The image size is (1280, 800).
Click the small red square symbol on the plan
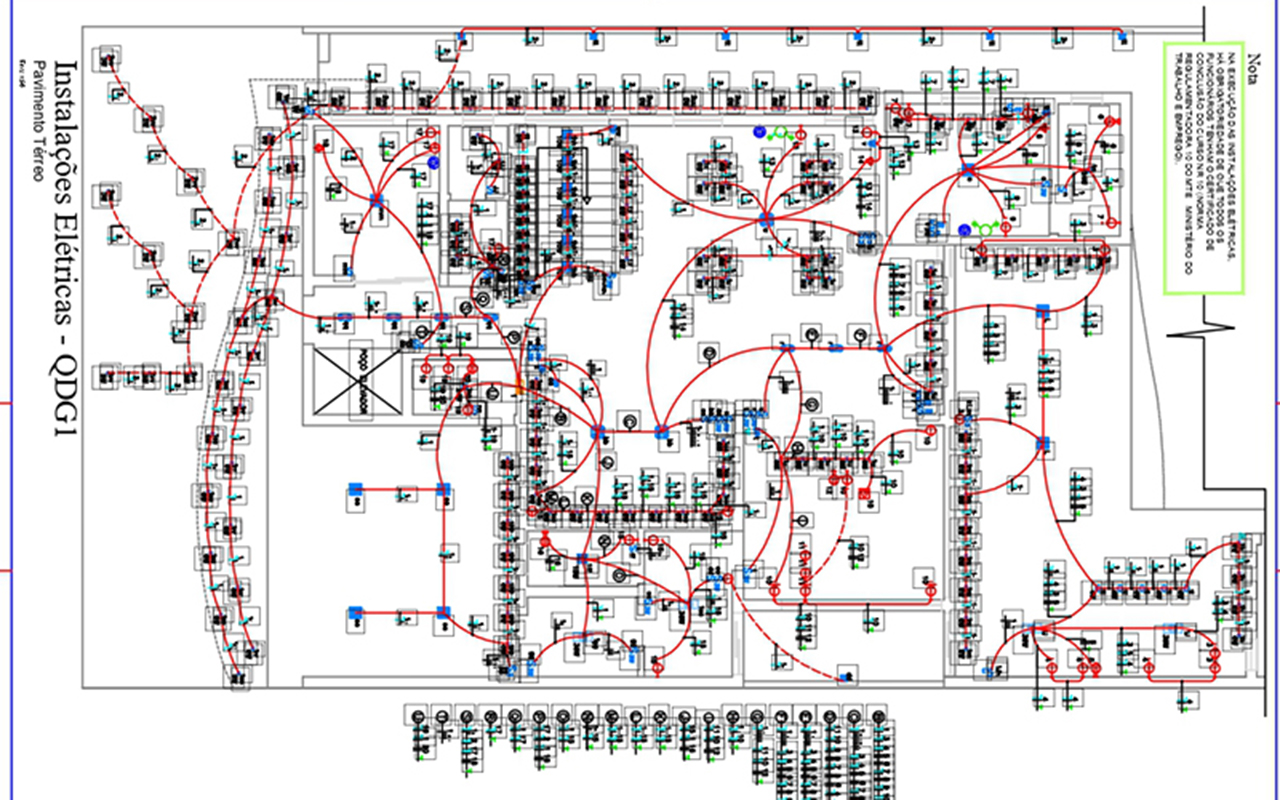865,493
